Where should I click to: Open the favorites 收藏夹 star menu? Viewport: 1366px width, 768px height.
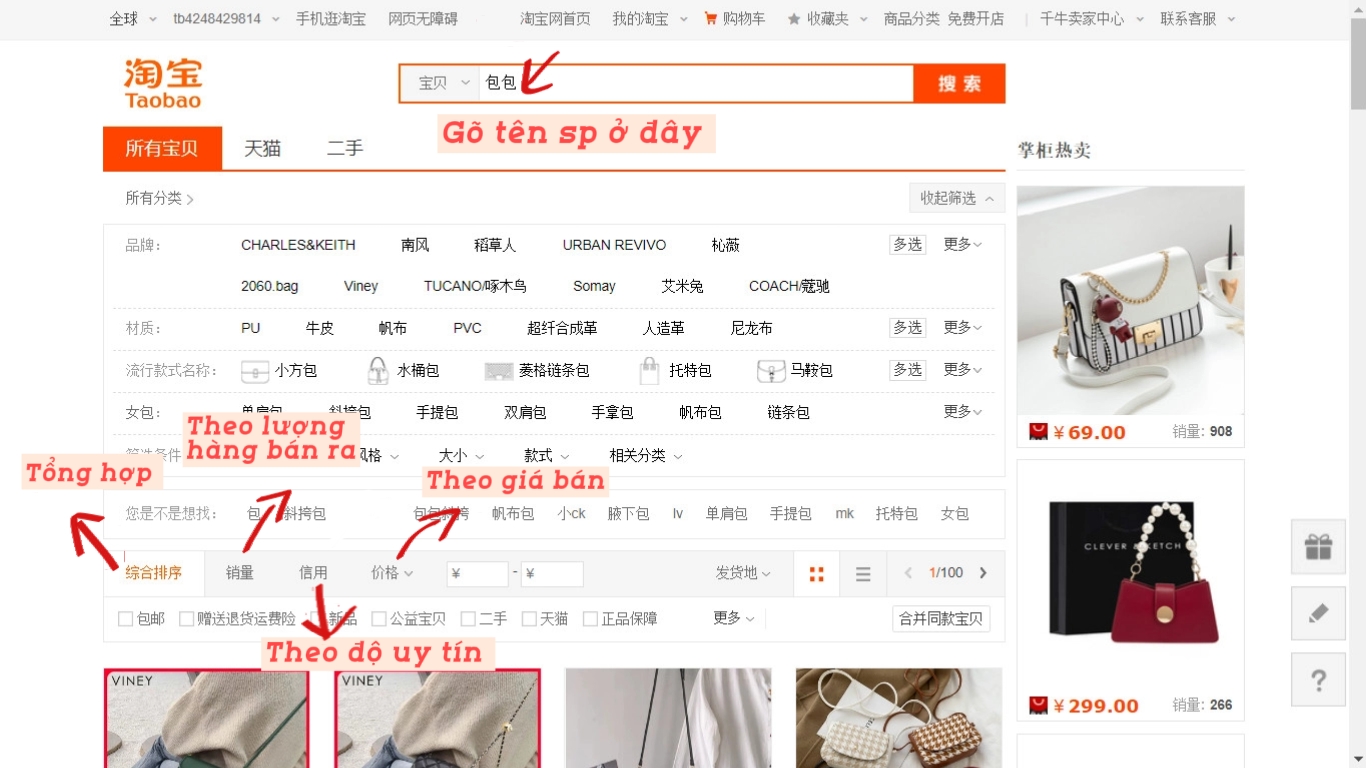(828, 18)
